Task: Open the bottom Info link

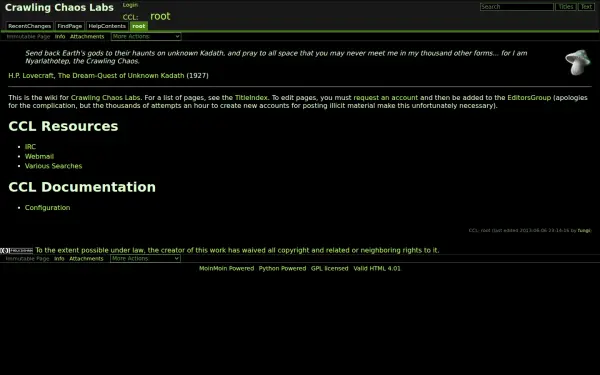Action: click(59, 259)
